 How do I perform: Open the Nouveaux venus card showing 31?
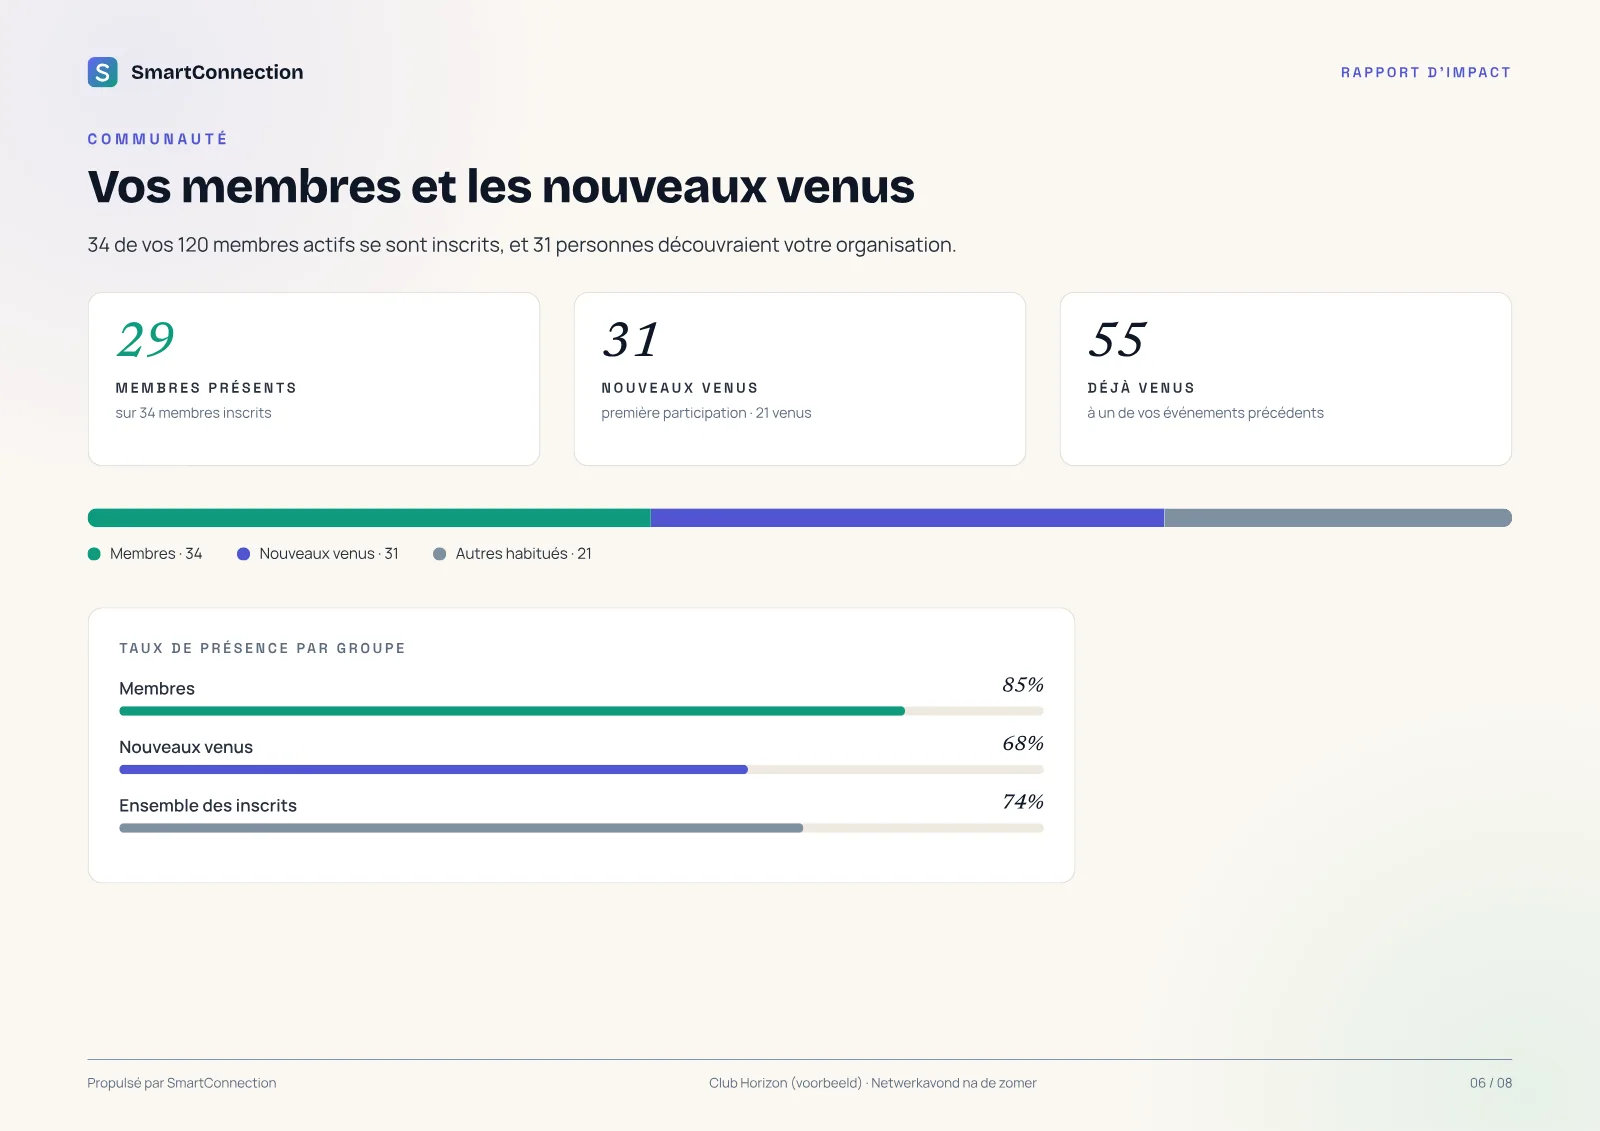coord(800,379)
